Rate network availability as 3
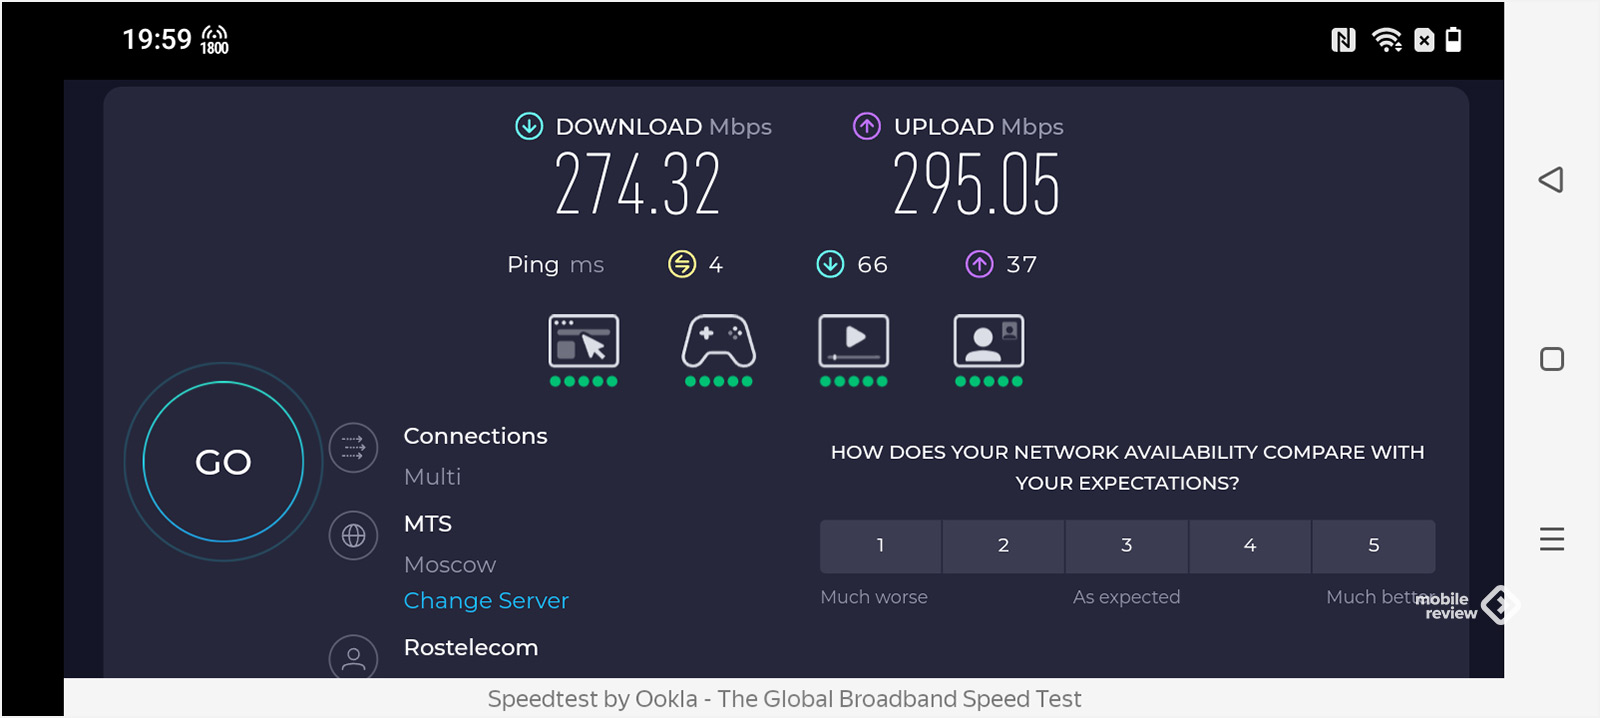The width and height of the screenshot is (1600, 718). coord(1127,546)
